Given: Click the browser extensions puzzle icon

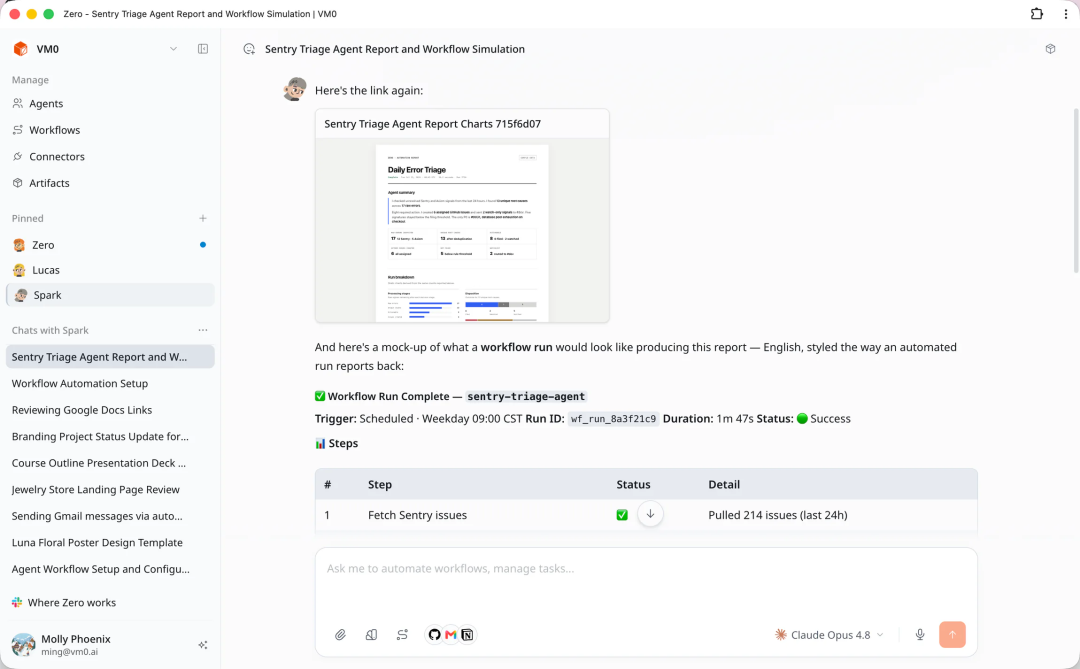Looking at the screenshot, I should 1037,14.
